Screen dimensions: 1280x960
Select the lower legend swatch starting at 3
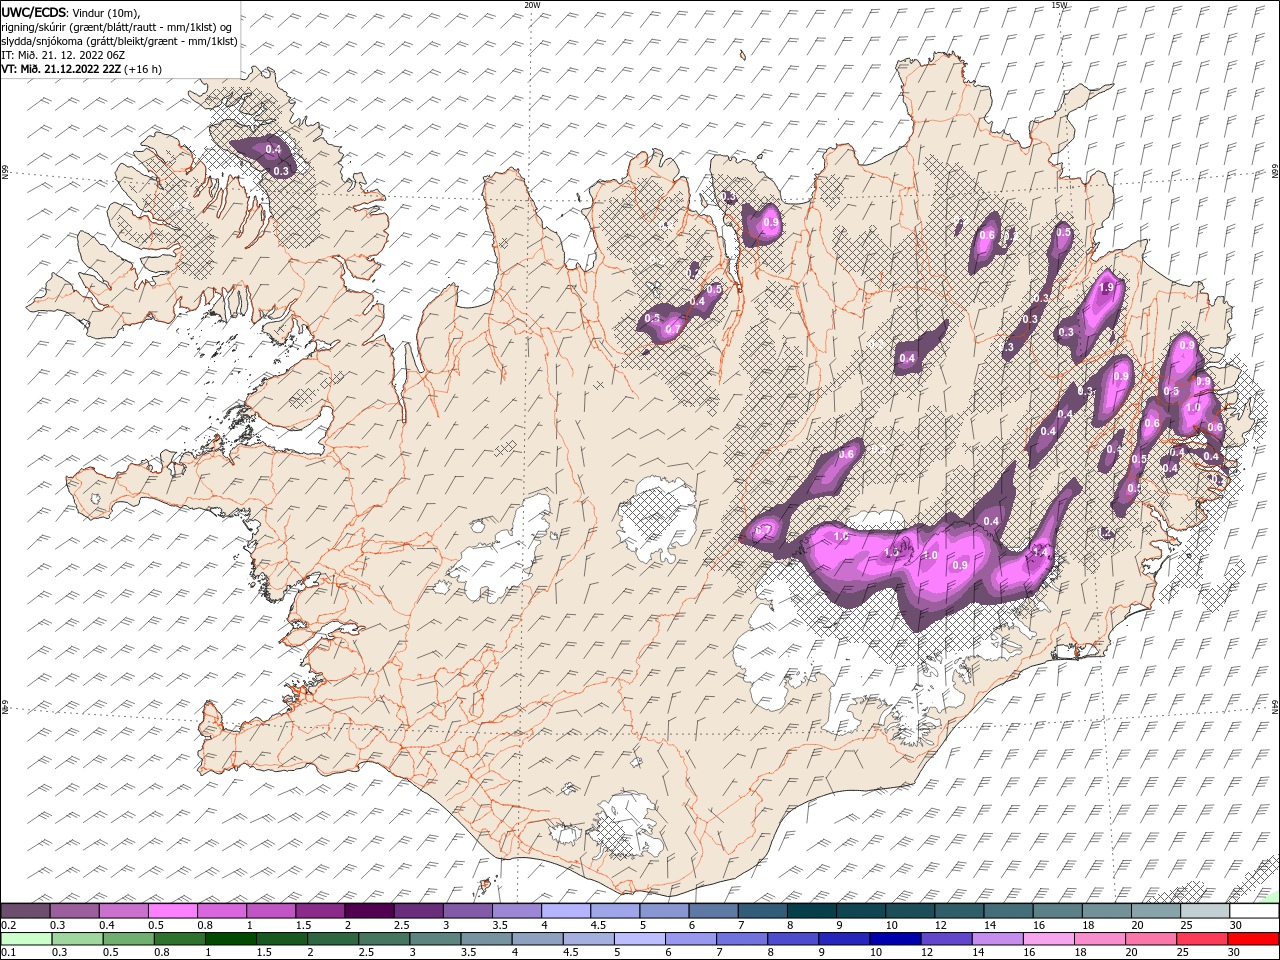point(434,939)
